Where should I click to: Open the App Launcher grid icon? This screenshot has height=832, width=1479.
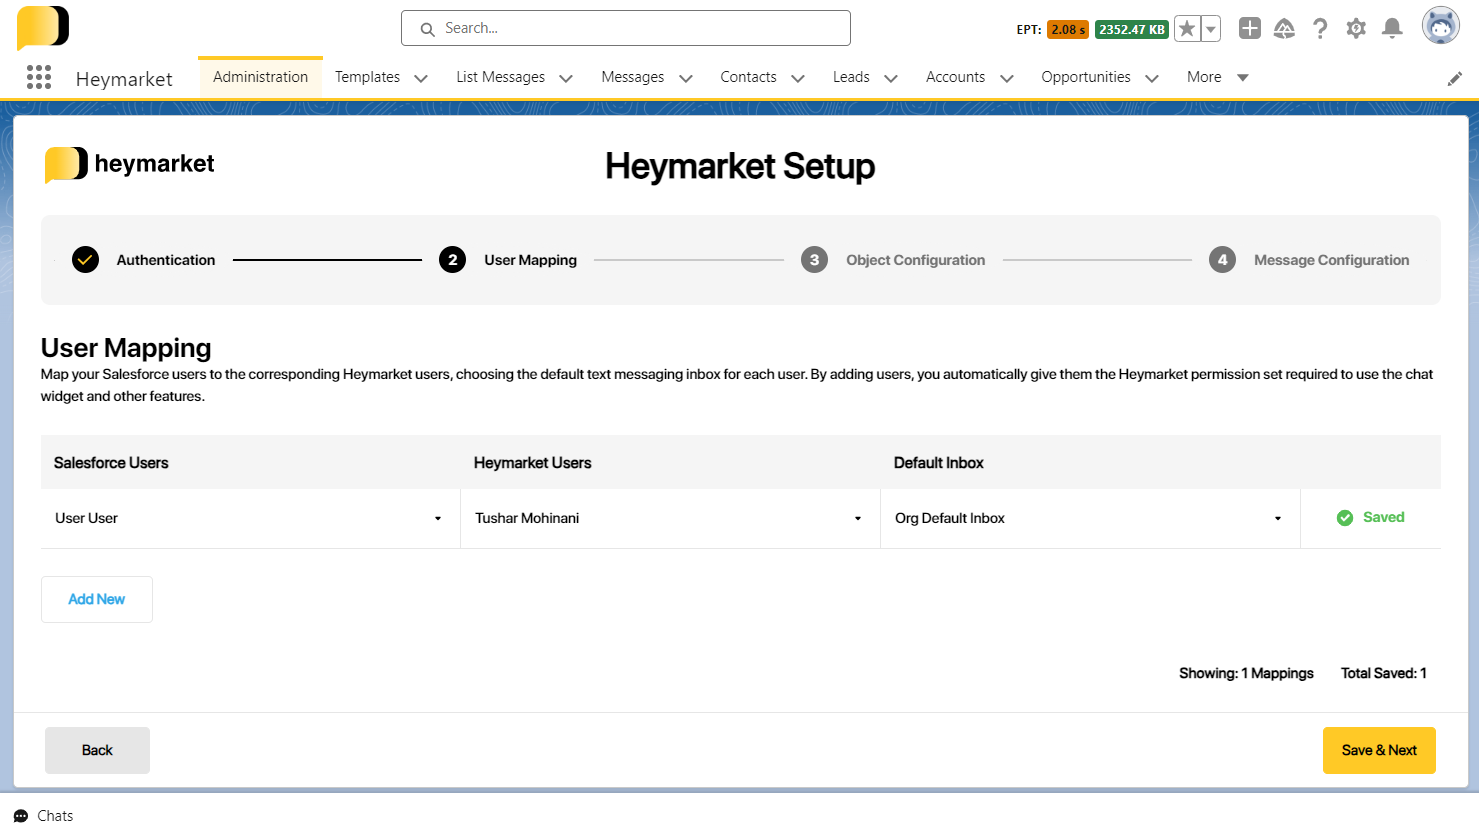39,77
